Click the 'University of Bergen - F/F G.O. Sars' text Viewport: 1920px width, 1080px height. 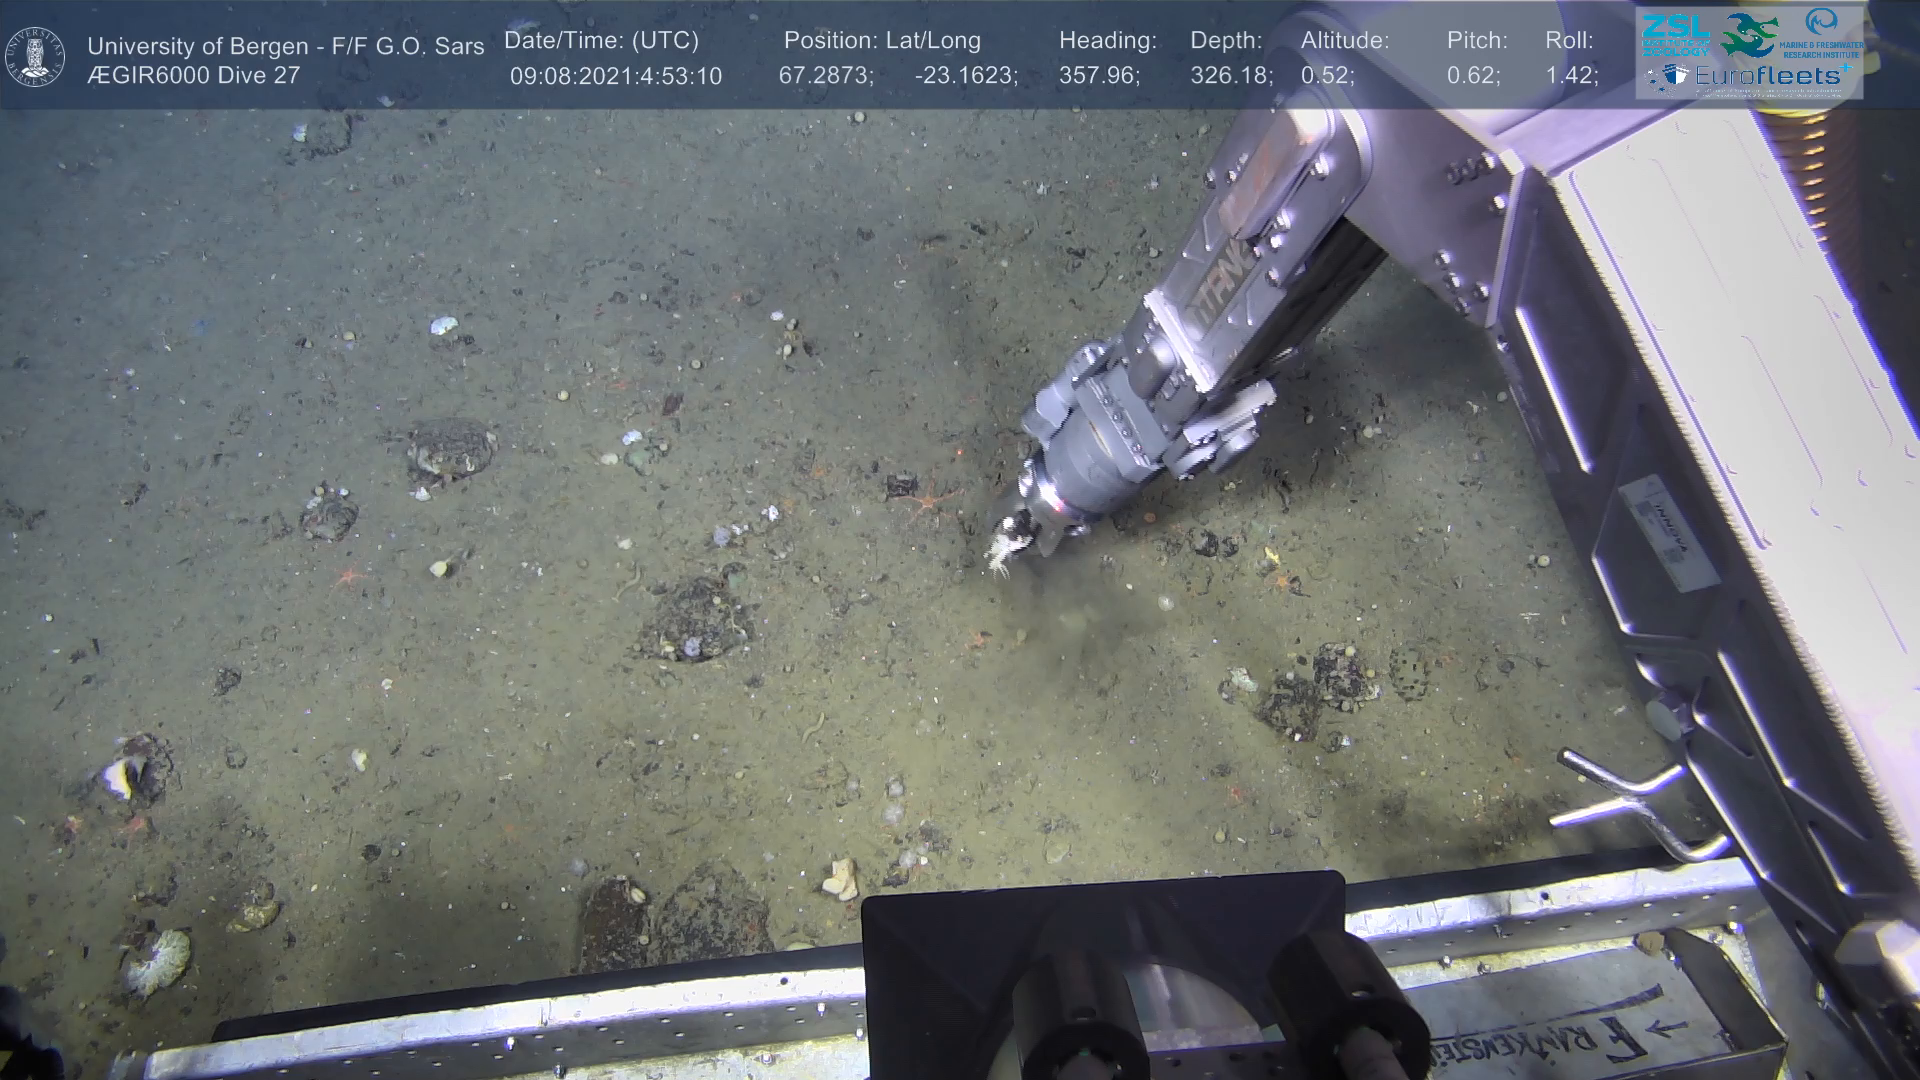coord(285,46)
